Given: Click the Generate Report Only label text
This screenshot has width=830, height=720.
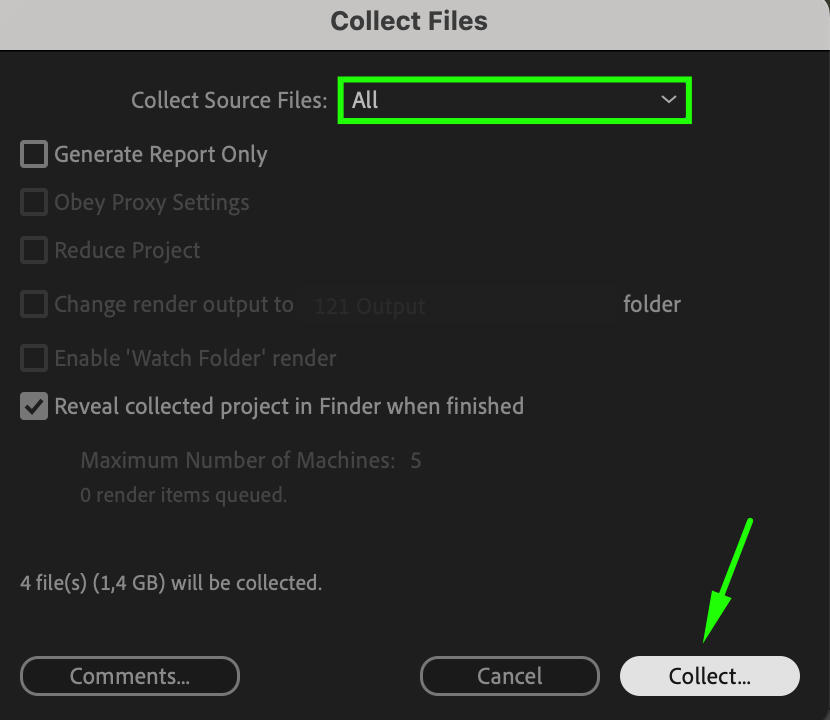Looking at the screenshot, I should tap(161, 154).
